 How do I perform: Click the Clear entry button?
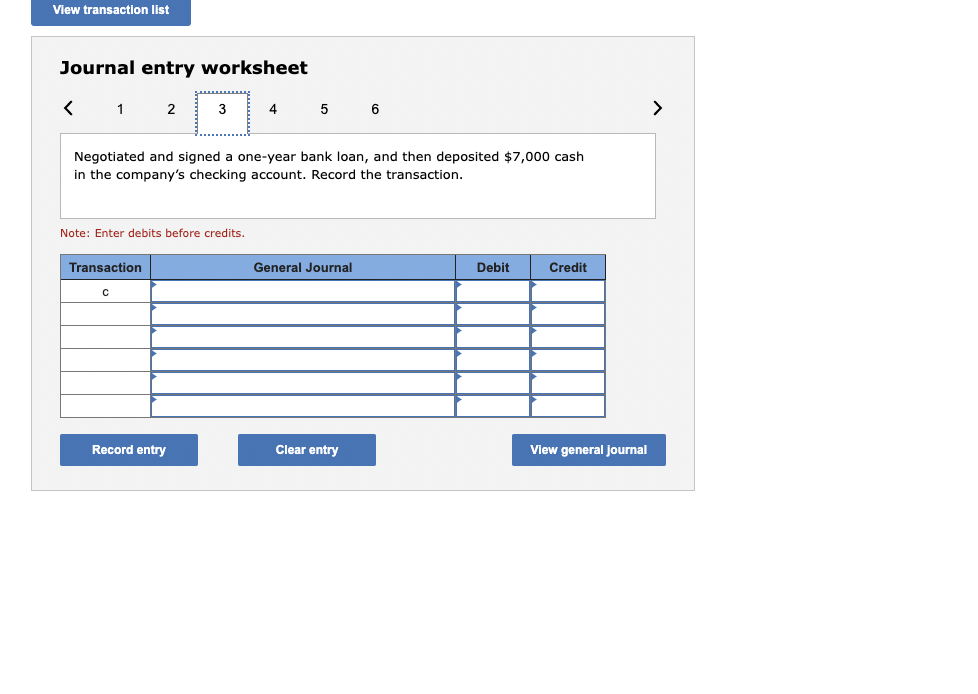tap(307, 450)
